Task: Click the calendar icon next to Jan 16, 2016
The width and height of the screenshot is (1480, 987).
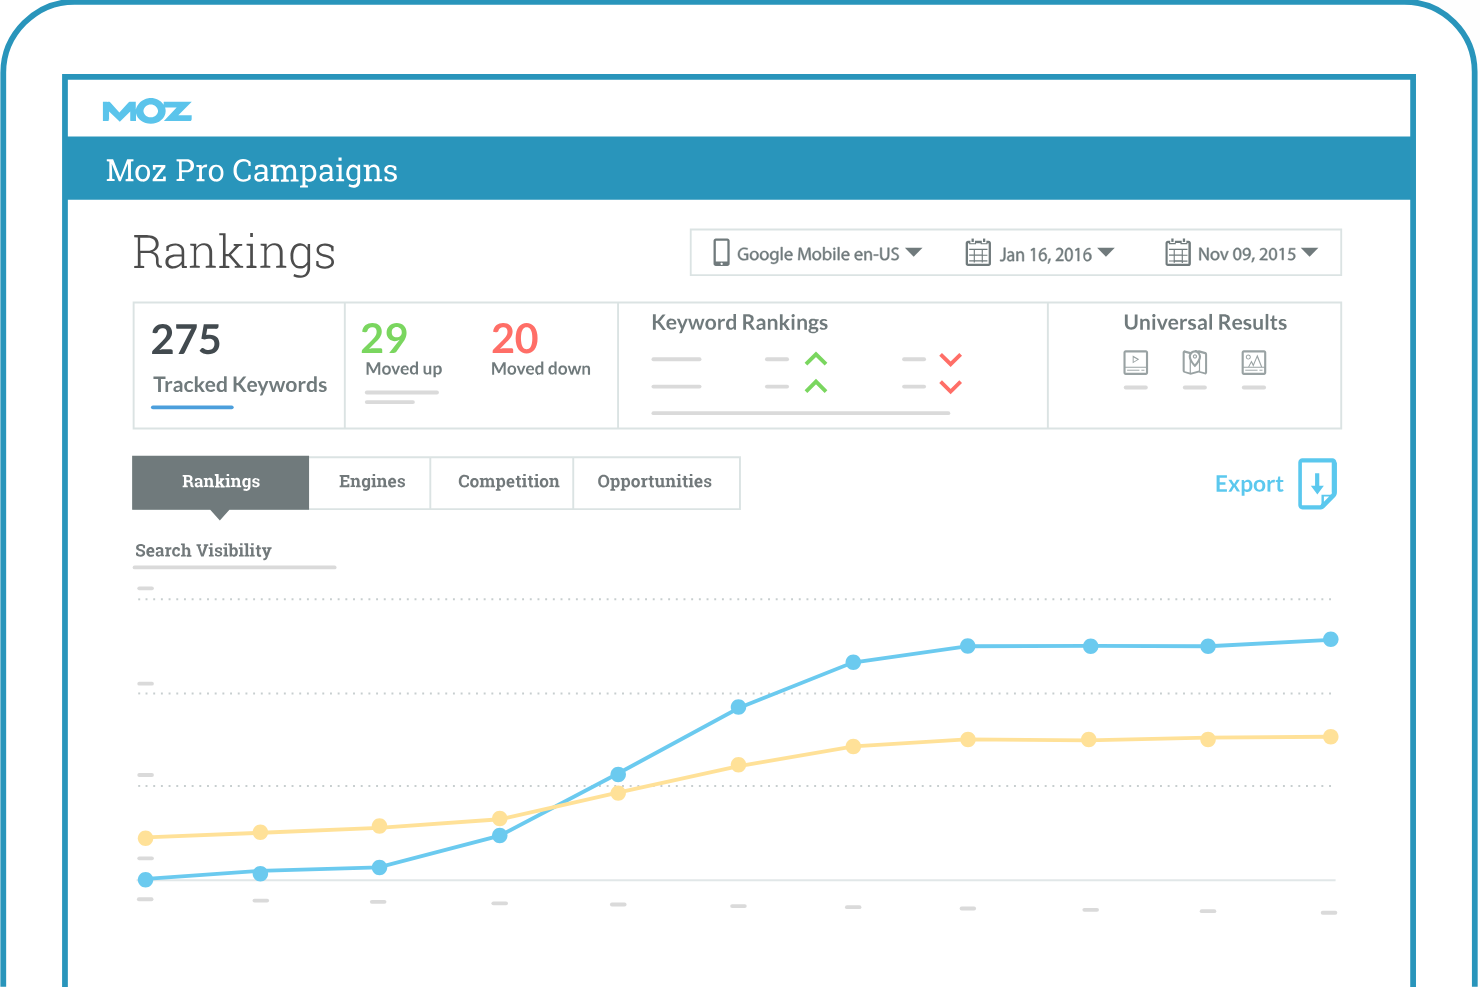Action: coord(978,252)
